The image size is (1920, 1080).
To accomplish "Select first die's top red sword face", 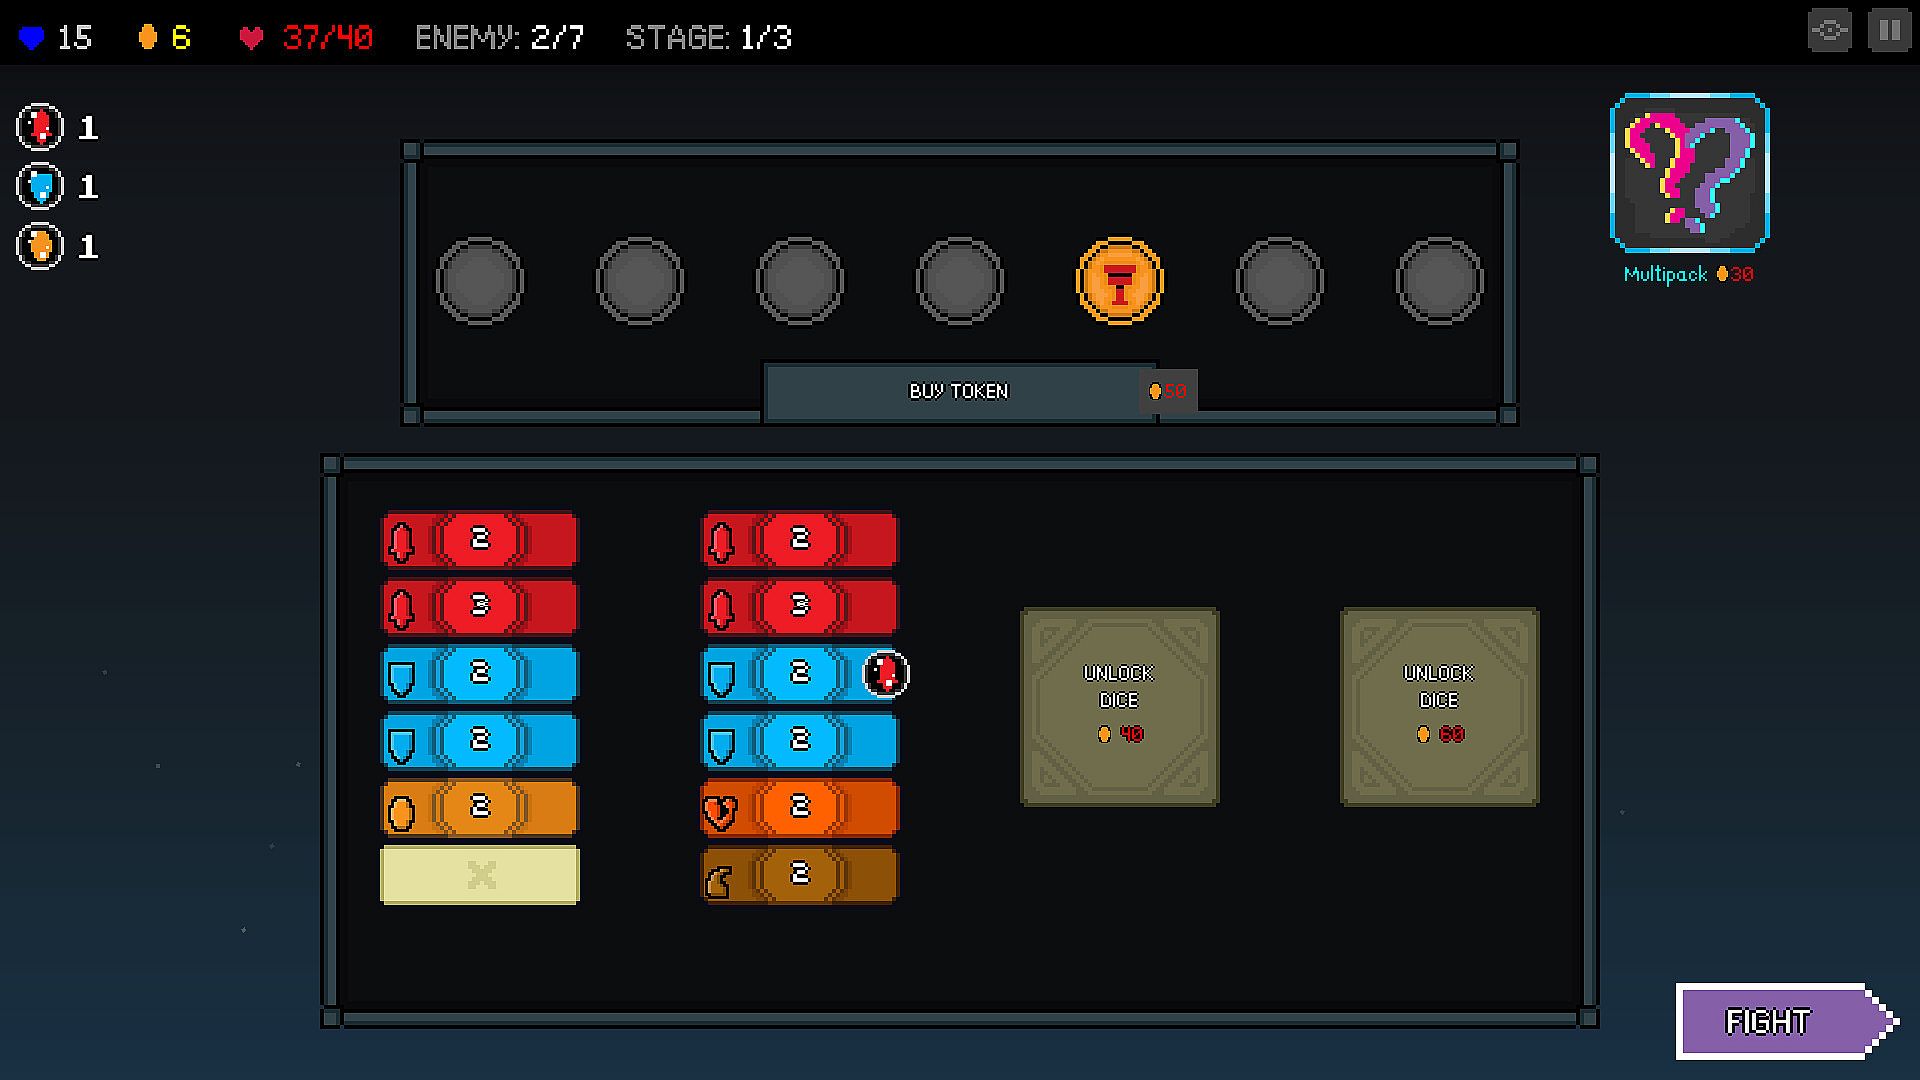I will [x=480, y=540].
